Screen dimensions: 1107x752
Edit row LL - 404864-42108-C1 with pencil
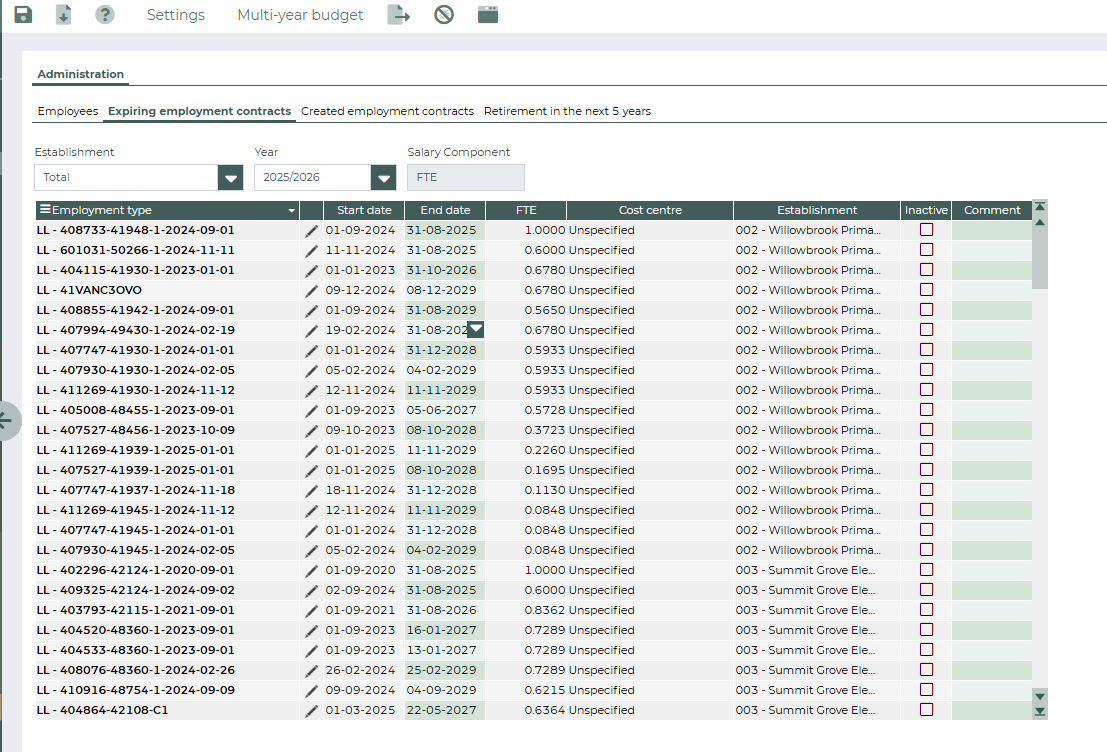coord(311,711)
